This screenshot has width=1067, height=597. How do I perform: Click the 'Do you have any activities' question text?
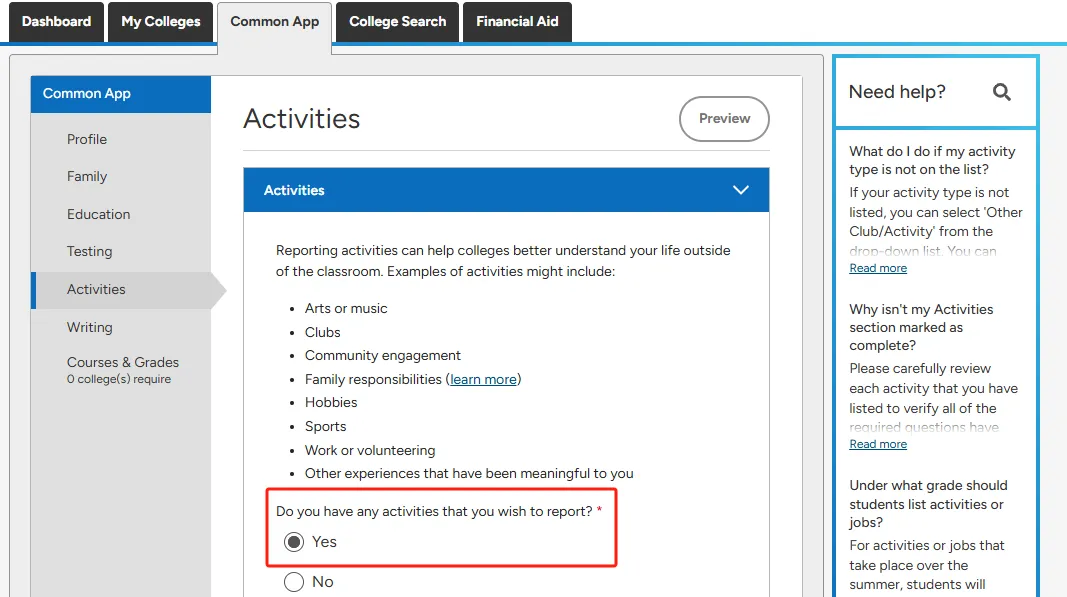click(434, 511)
